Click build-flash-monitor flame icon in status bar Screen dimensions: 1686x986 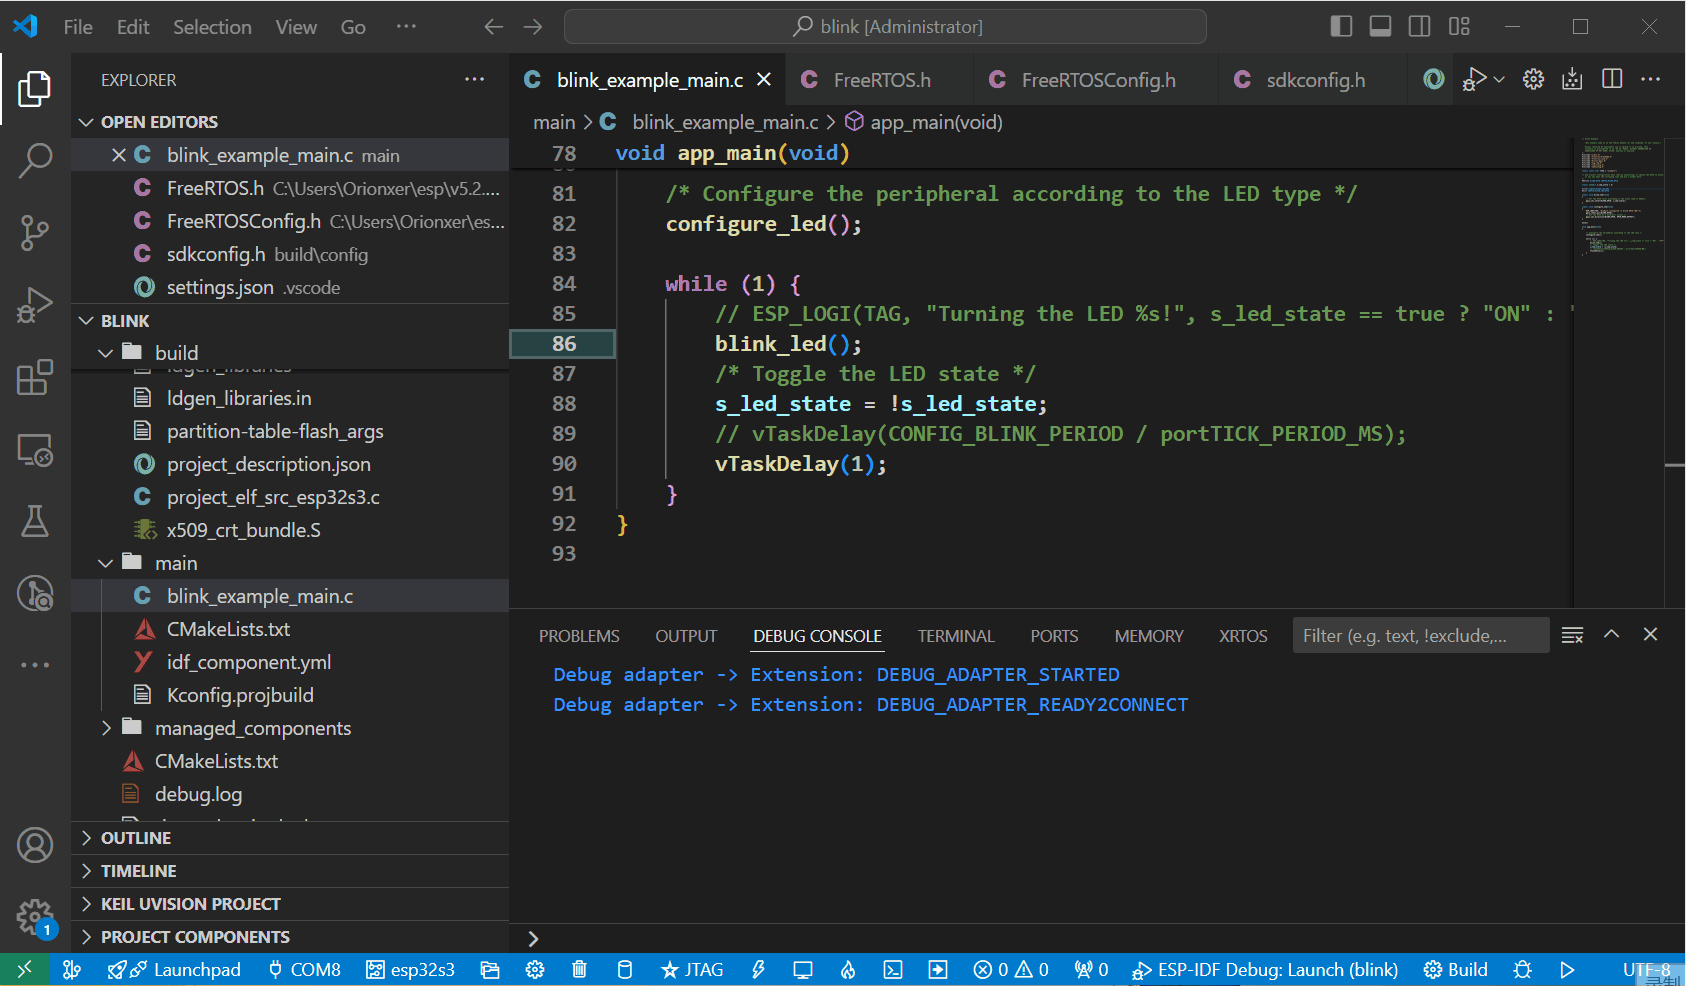click(x=848, y=969)
